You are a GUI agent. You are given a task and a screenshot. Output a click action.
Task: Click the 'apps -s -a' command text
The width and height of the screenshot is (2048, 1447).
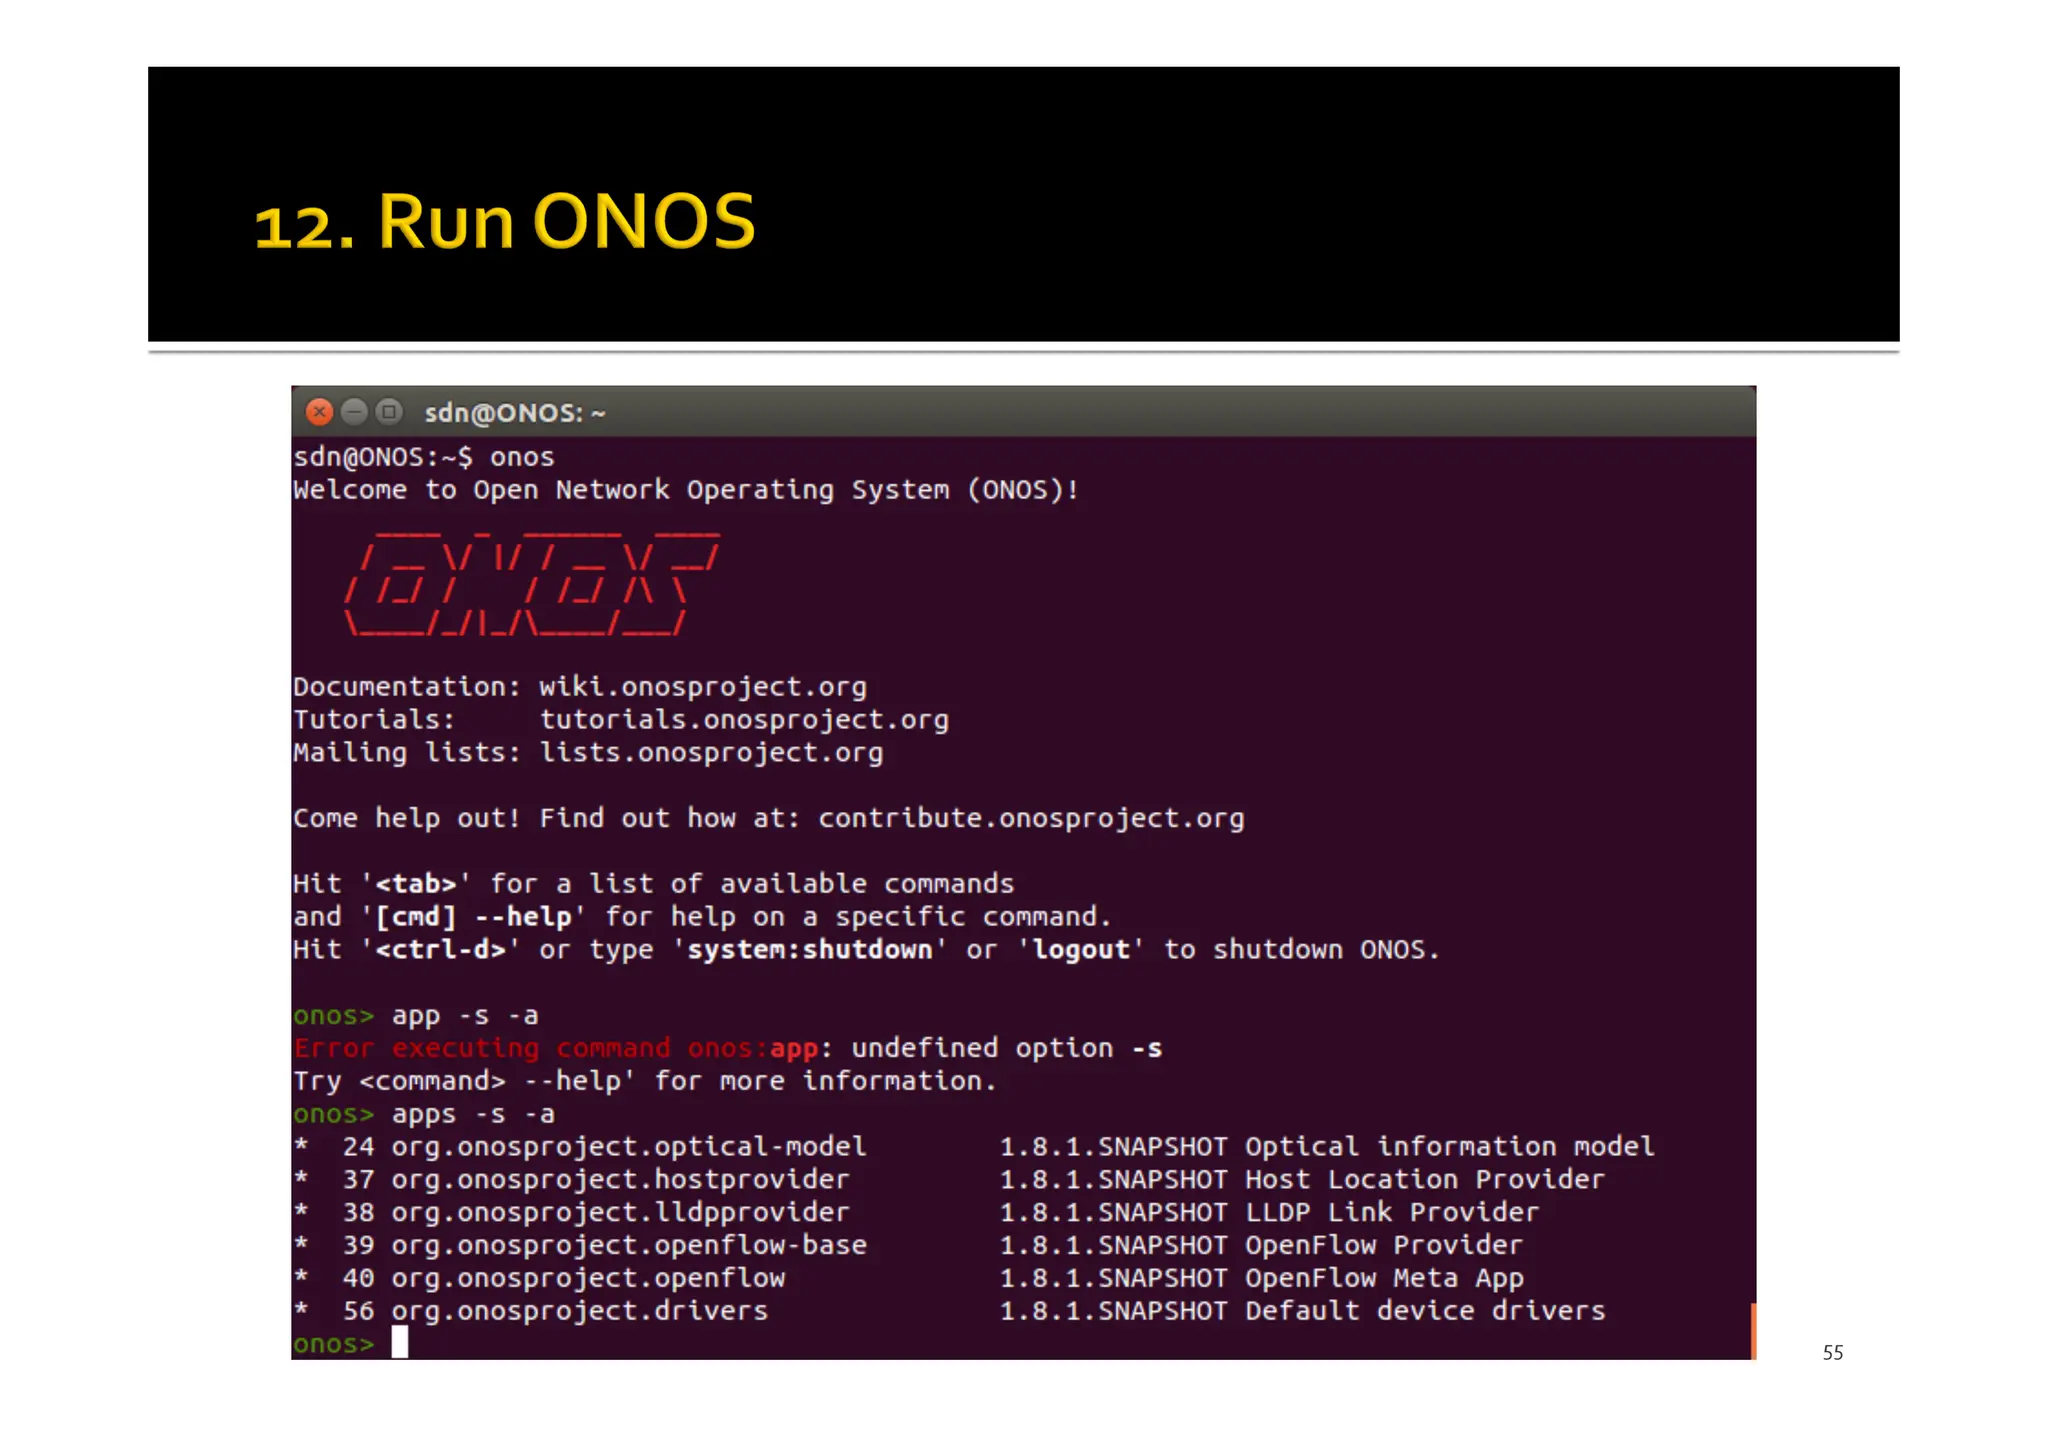click(472, 1114)
